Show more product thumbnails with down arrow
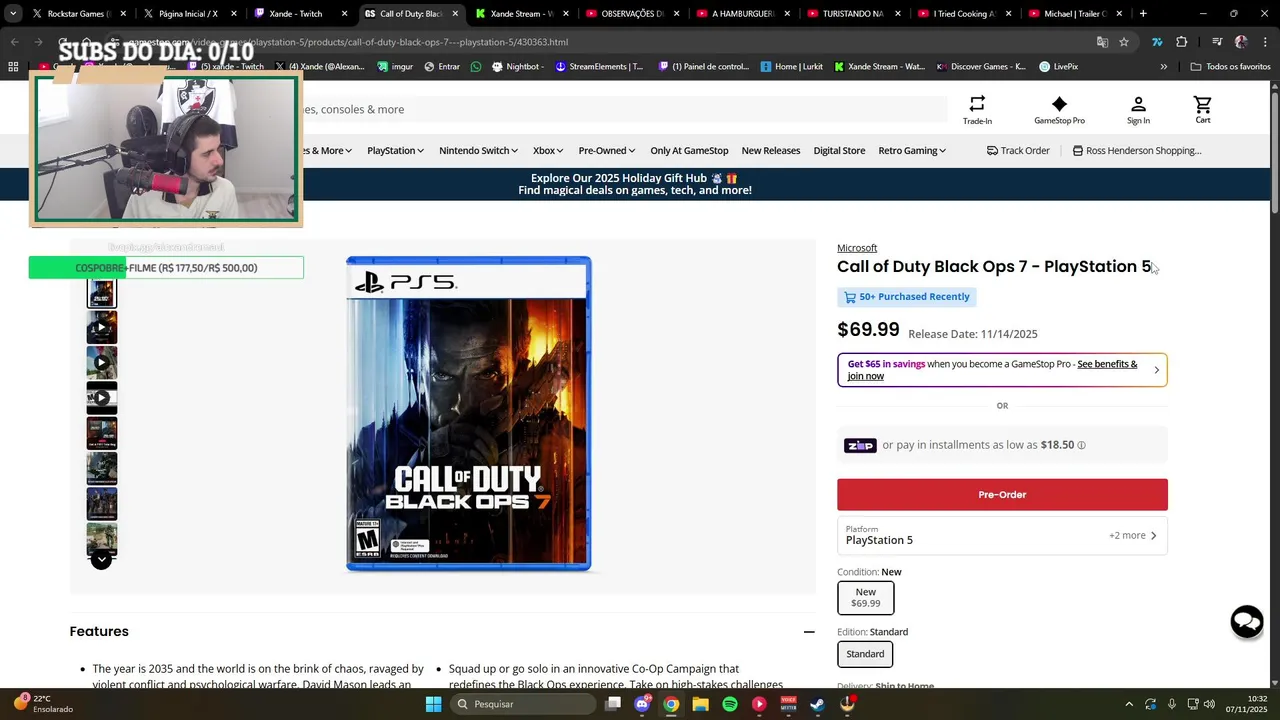1280x720 pixels. [x=101, y=560]
